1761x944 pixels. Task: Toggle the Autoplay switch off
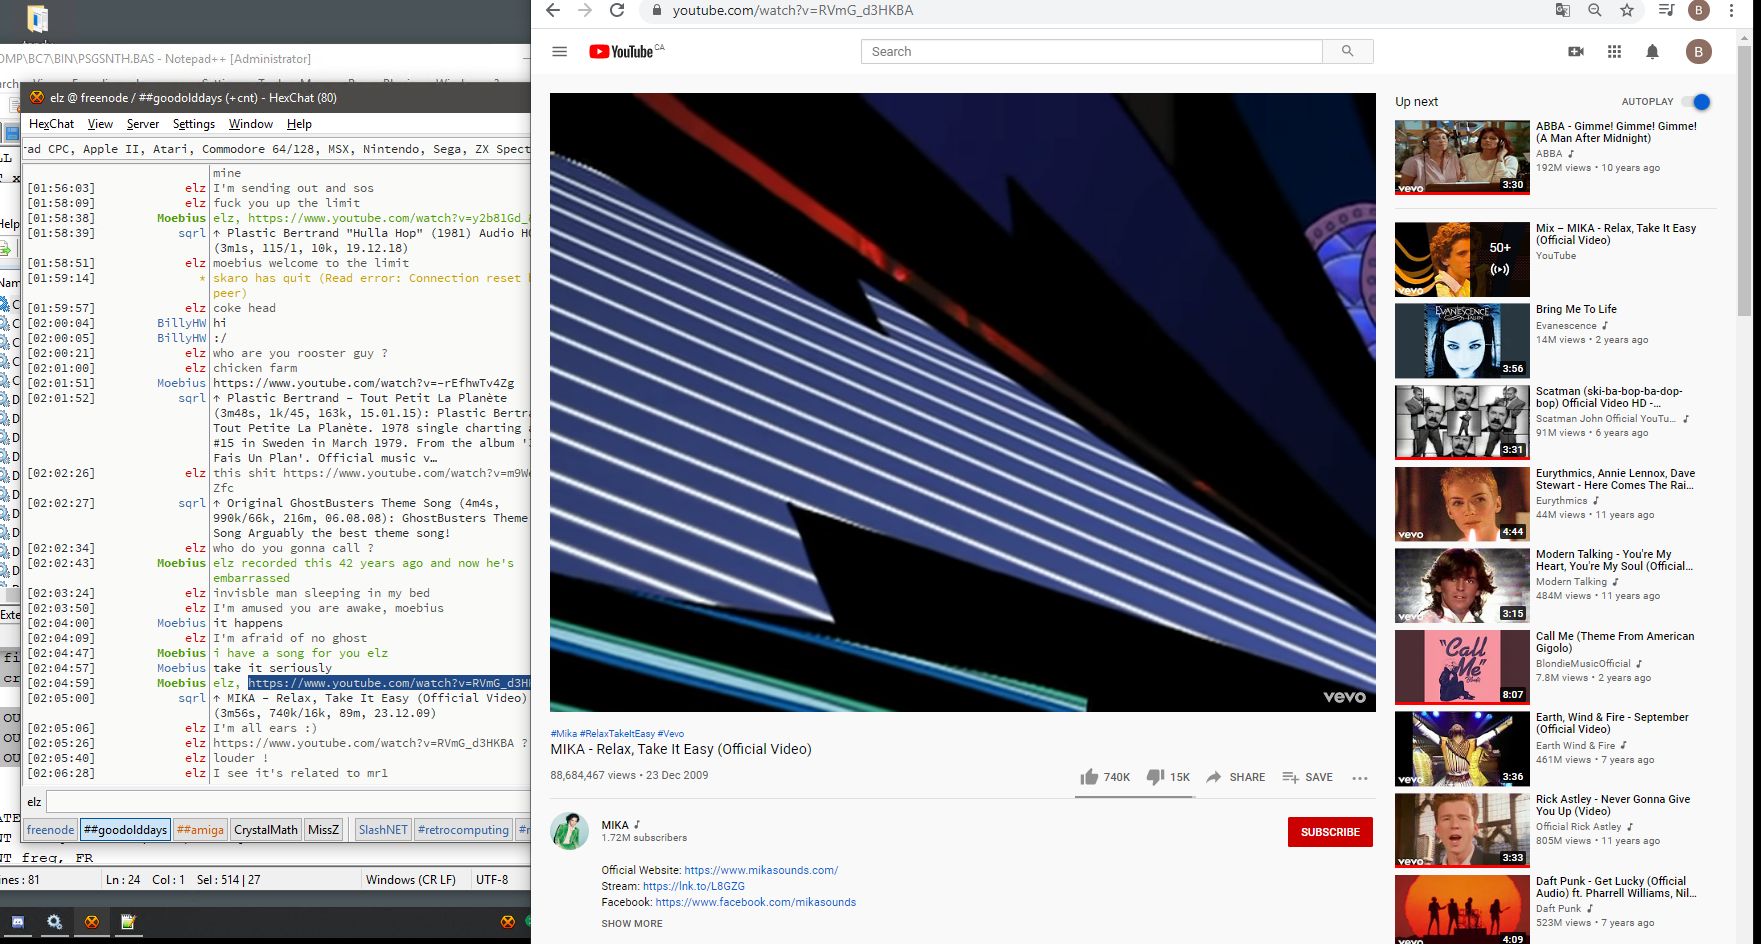coord(1696,101)
